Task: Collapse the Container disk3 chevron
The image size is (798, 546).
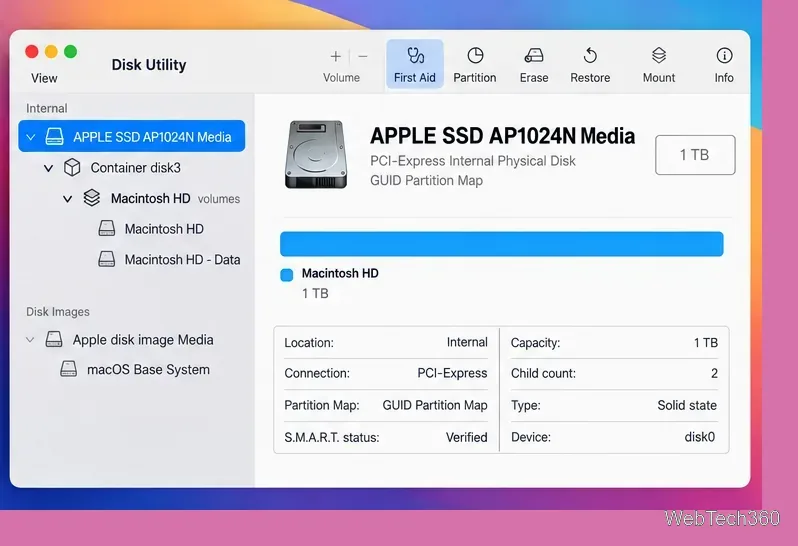Action: (48, 168)
